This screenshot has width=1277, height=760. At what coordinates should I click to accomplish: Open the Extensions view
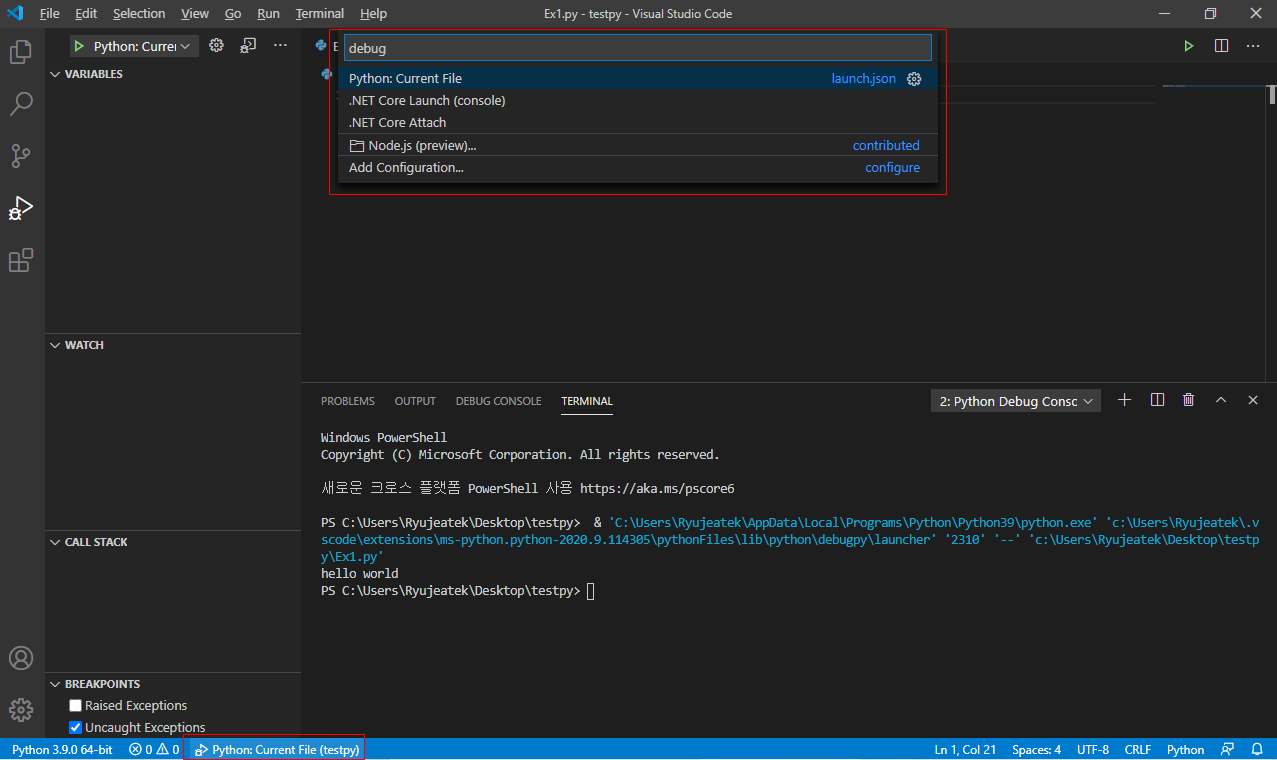(21, 260)
